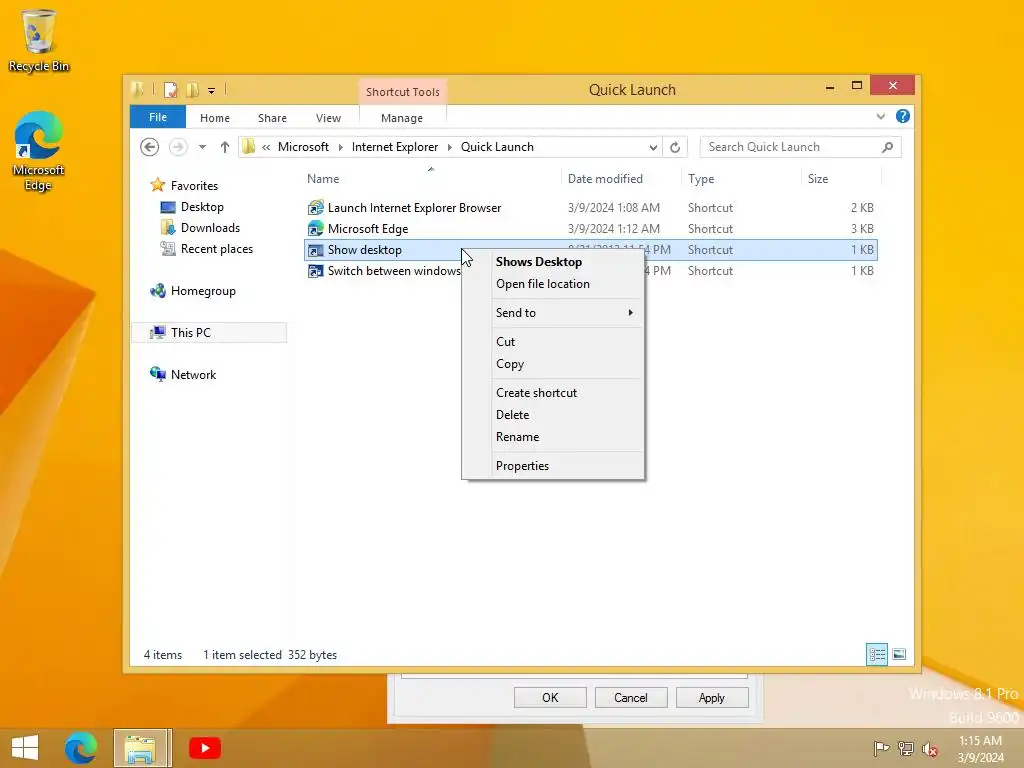The height and width of the screenshot is (768, 1024).
Task: Launch Microsoft Edge from the taskbar
Action: coord(80,748)
